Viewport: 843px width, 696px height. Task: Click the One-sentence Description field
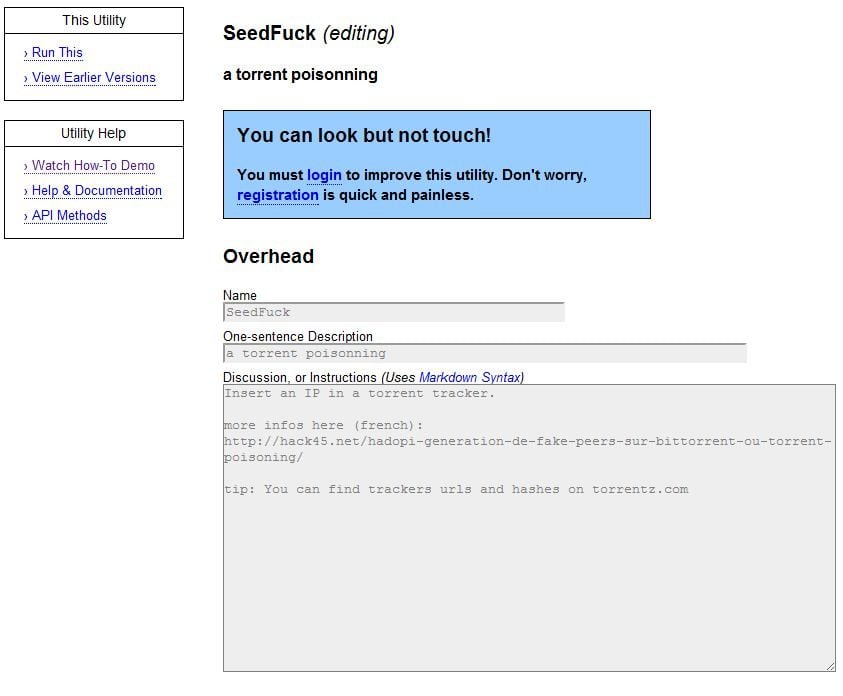(x=480, y=353)
